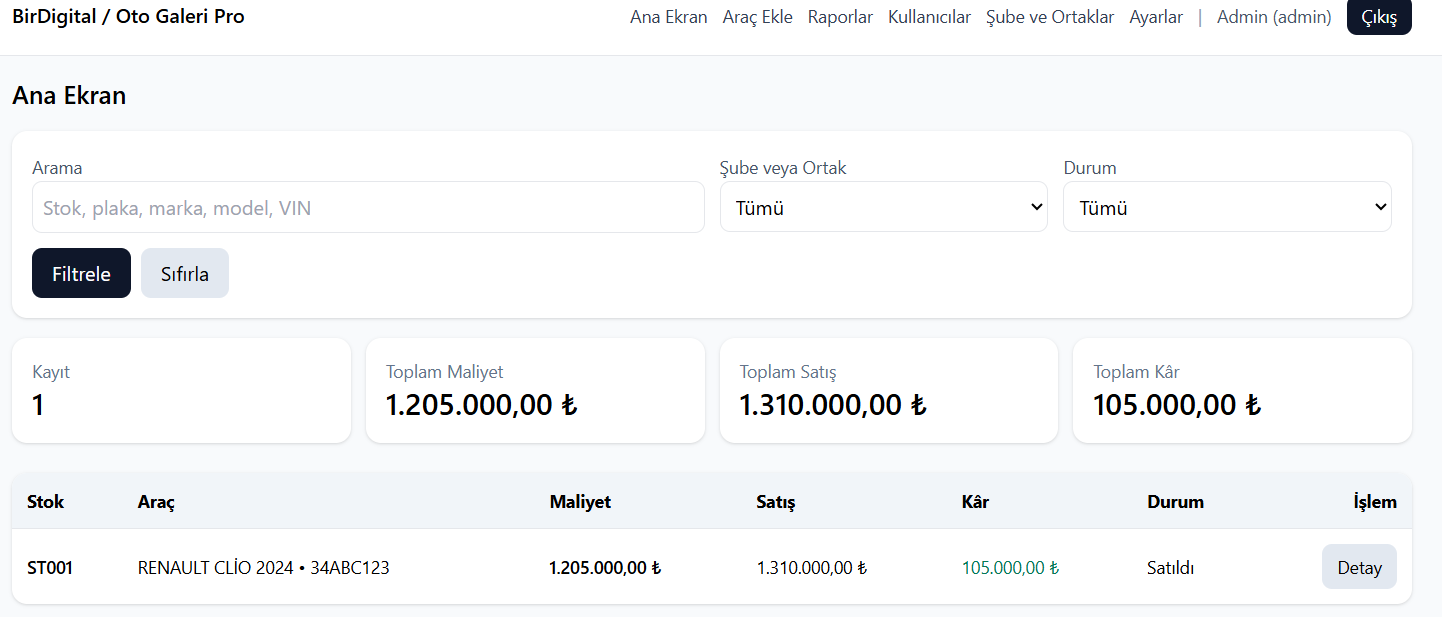This screenshot has height=617, width=1442.
Task: Open the Araç Ekle page
Action: [x=757, y=17]
